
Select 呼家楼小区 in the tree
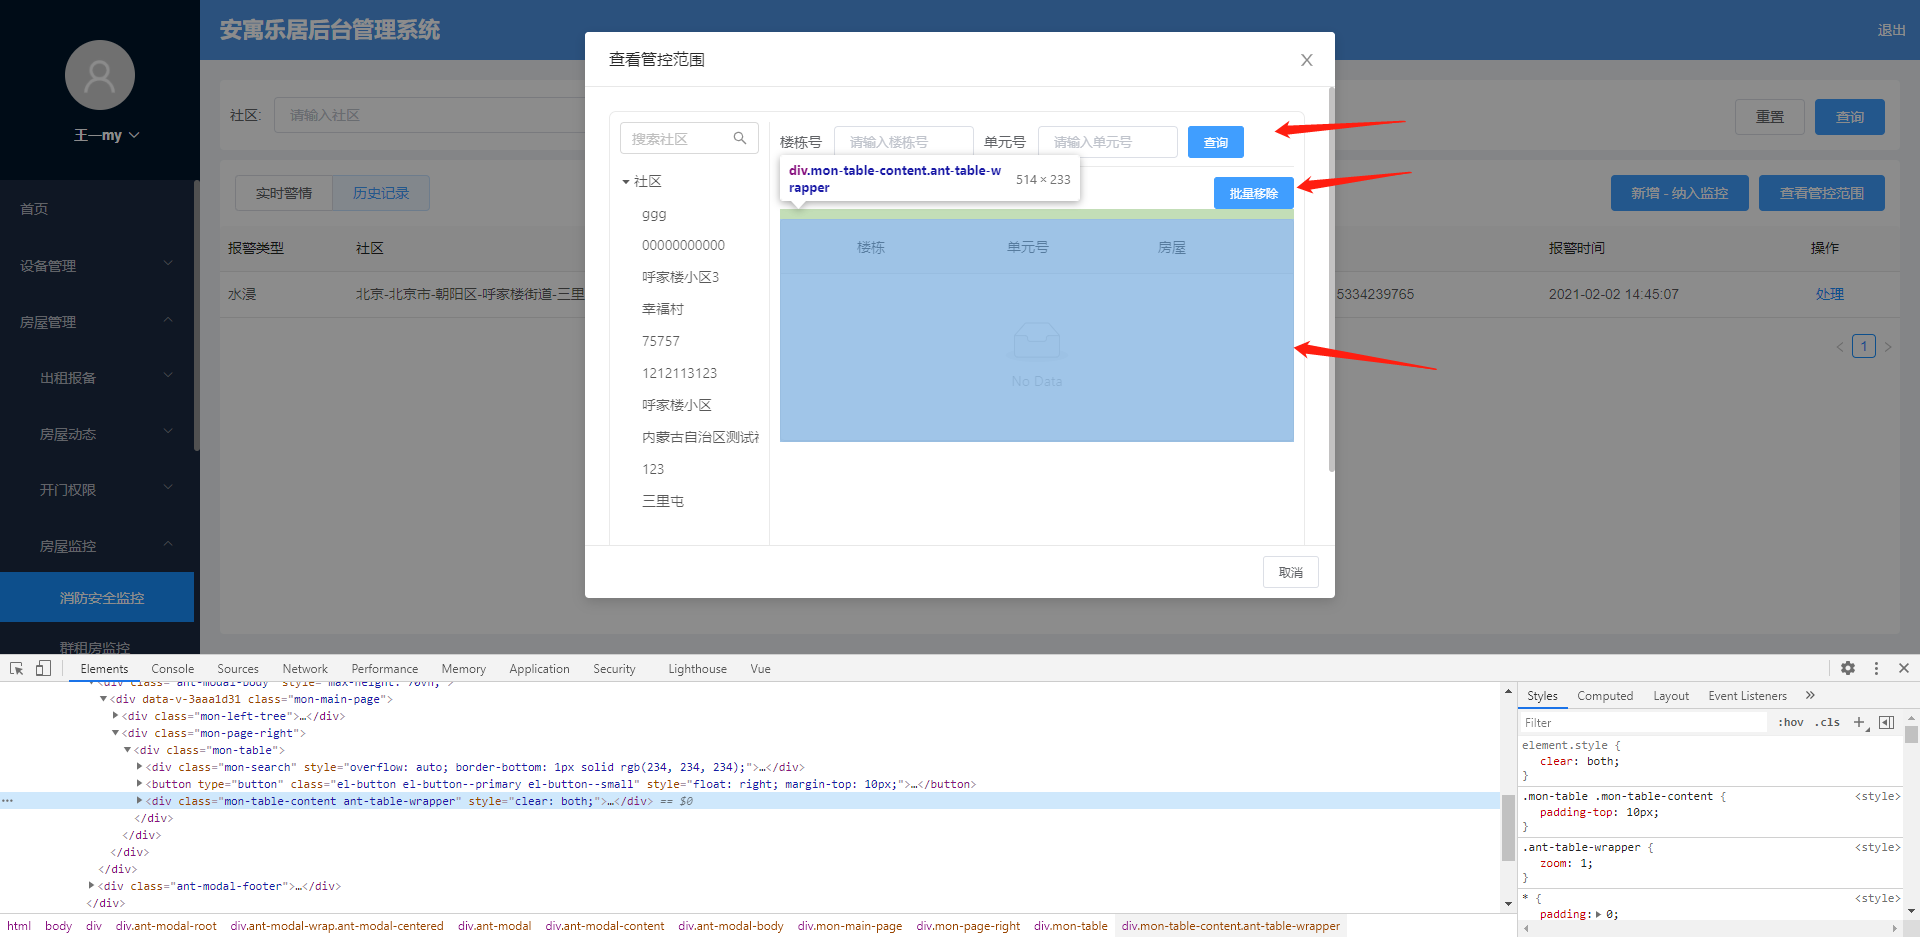[676, 405]
